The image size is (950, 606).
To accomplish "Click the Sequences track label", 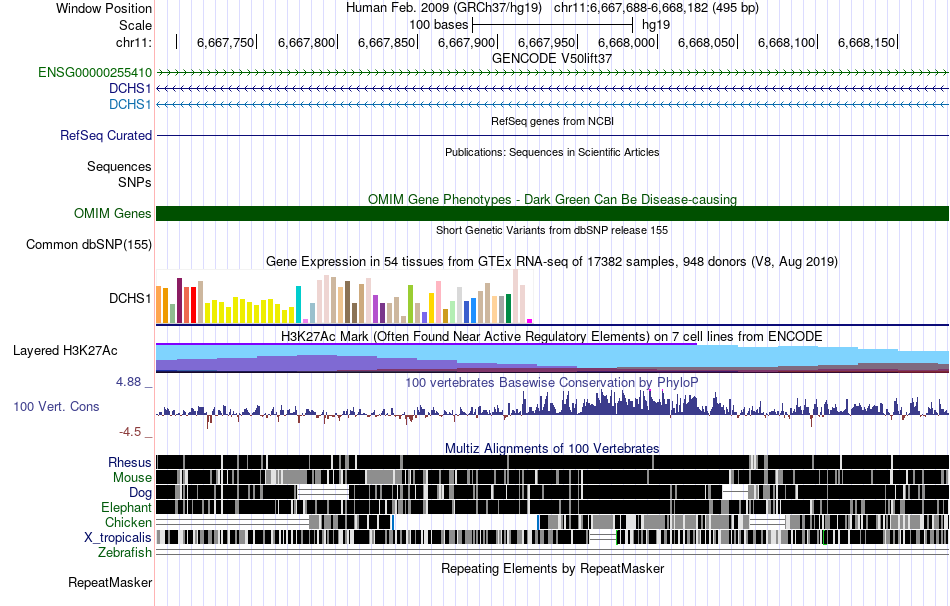I will 119,167.
